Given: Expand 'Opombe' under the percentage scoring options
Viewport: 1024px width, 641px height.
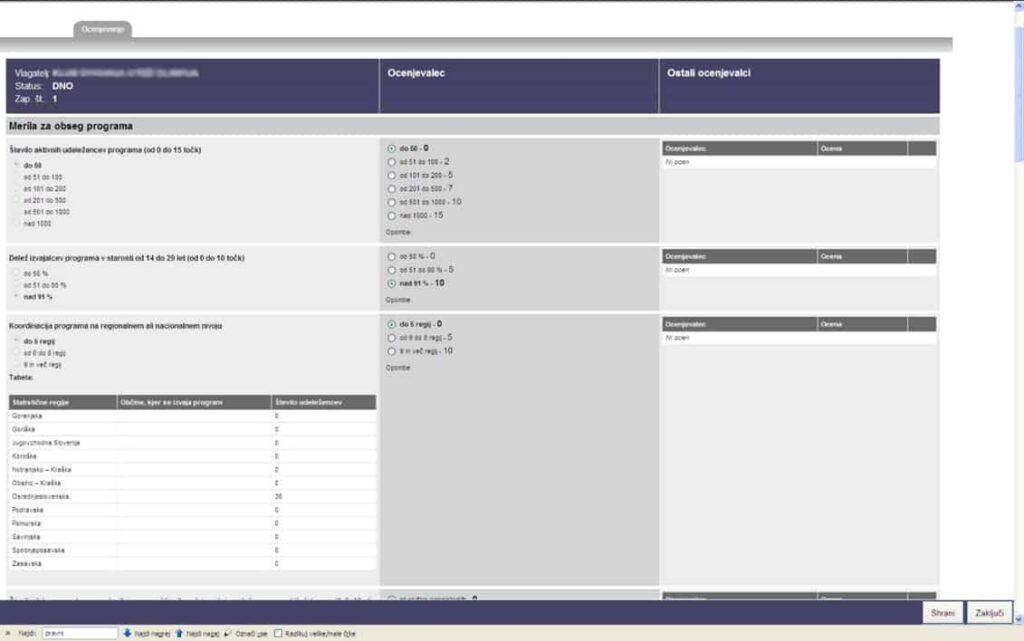Looking at the screenshot, I should (x=398, y=299).
